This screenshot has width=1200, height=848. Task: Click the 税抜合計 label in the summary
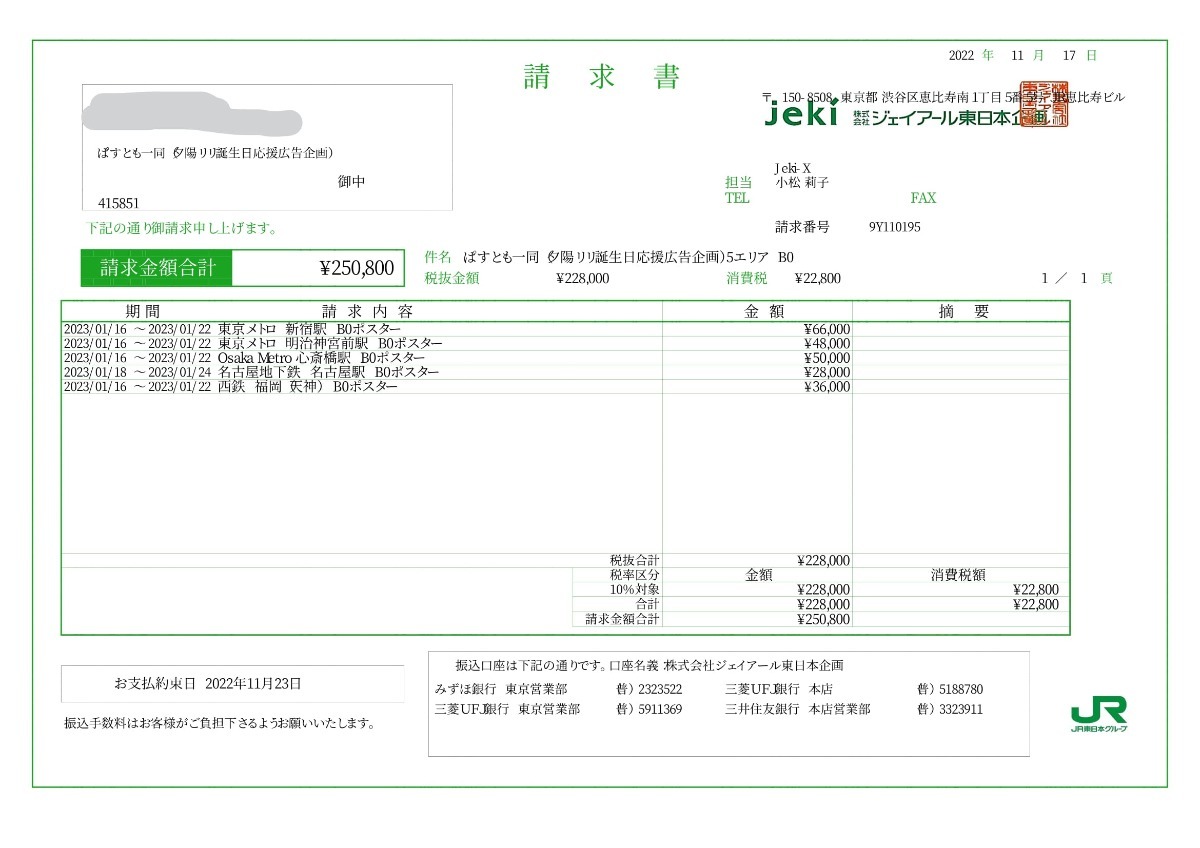(634, 560)
